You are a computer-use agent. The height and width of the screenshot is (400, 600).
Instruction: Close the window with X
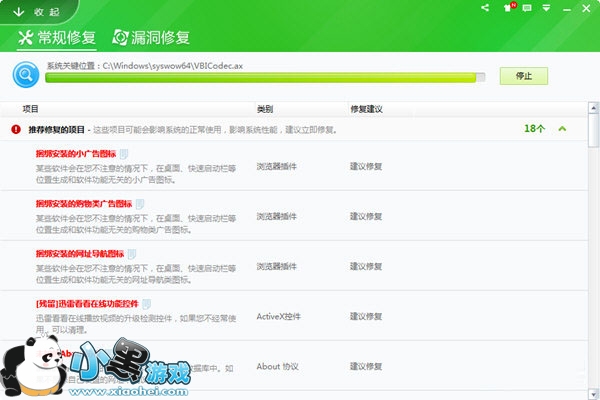click(x=586, y=8)
